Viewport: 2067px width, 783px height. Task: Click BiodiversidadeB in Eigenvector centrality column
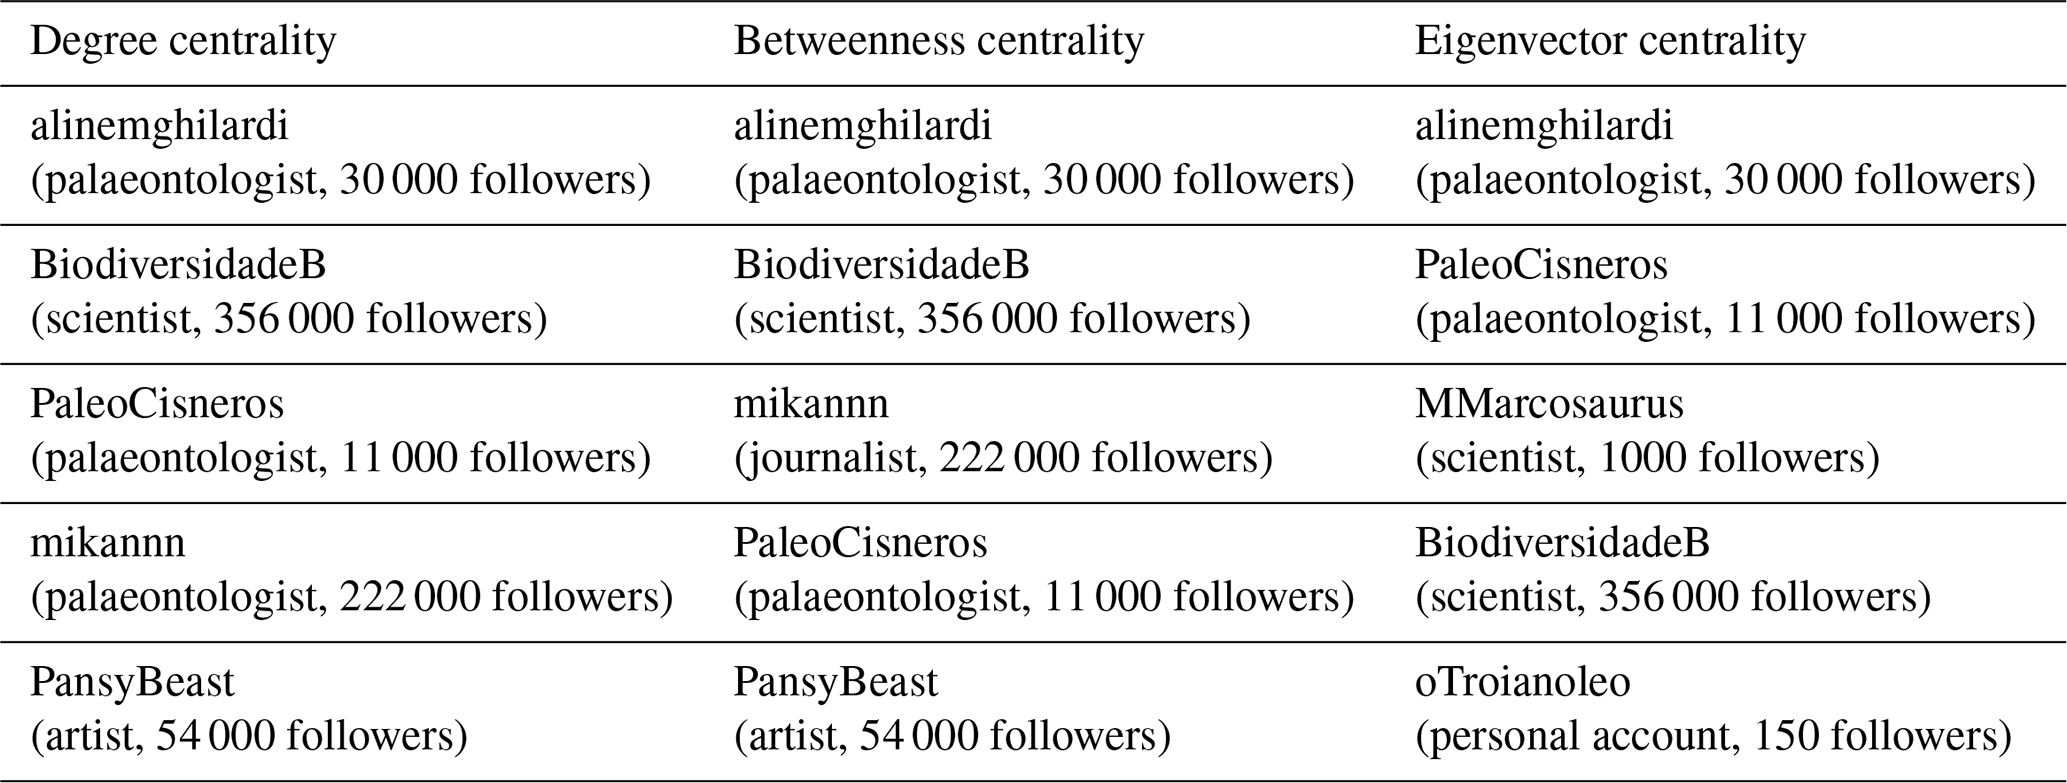point(1562,543)
